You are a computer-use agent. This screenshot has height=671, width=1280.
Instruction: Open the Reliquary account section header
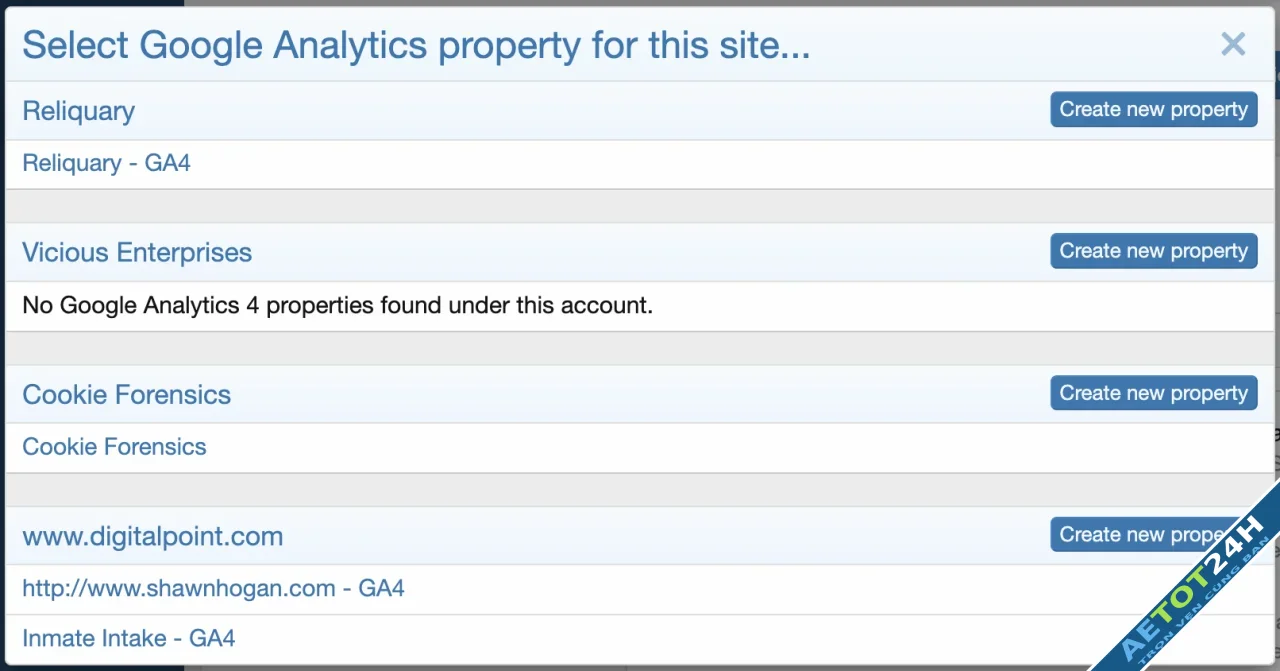tap(78, 111)
